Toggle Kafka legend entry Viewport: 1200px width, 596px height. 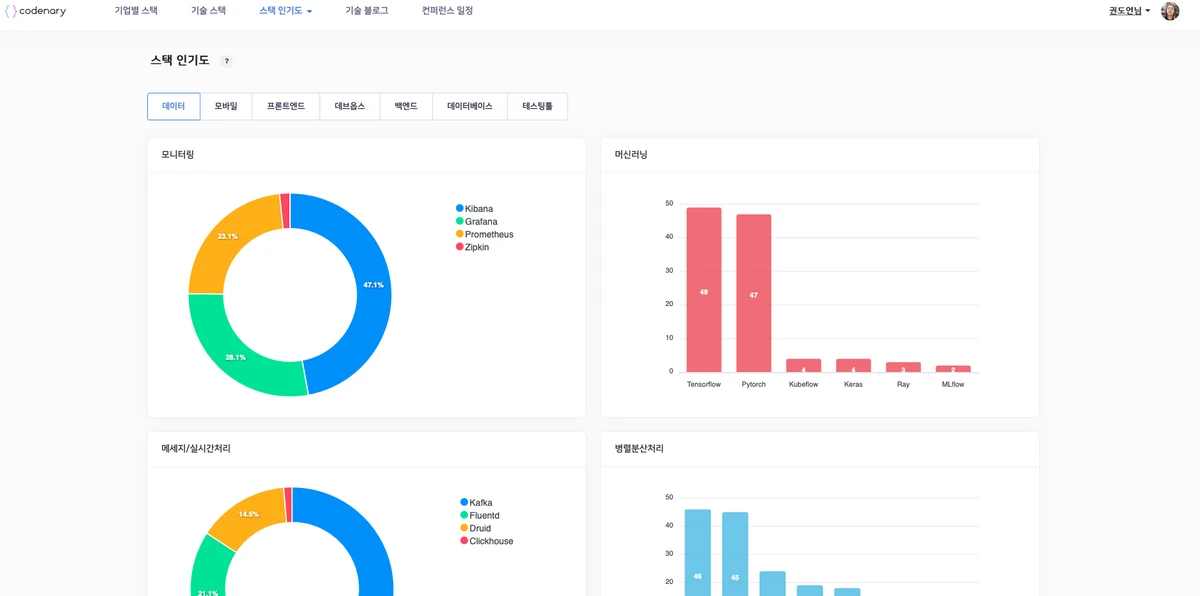pyautogui.click(x=477, y=503)
